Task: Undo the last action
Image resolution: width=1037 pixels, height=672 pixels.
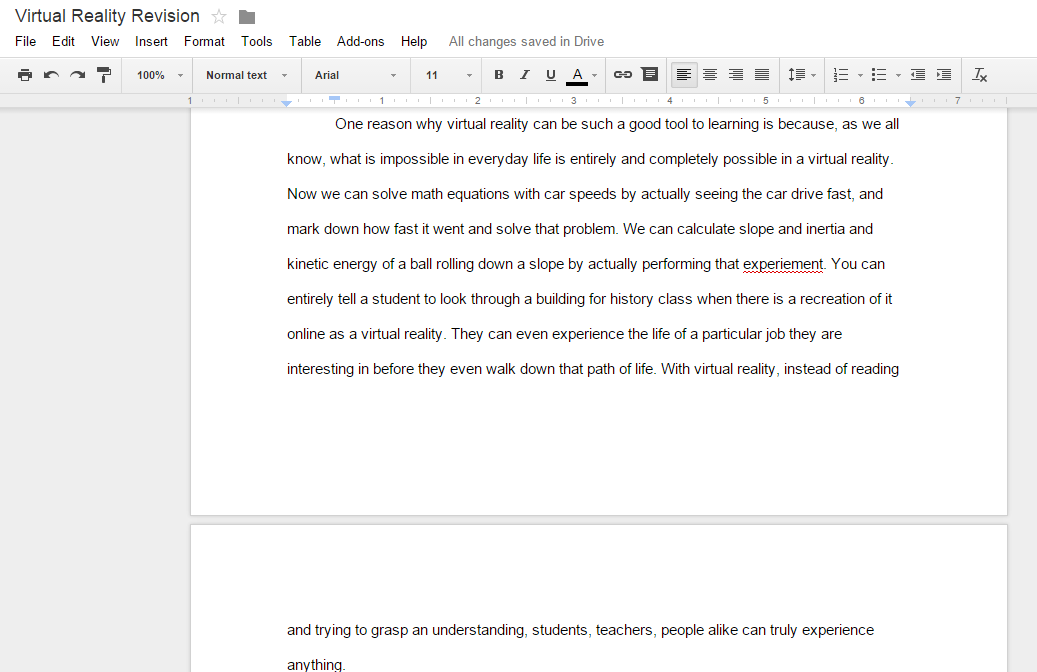Action: [x=51, y=75]
